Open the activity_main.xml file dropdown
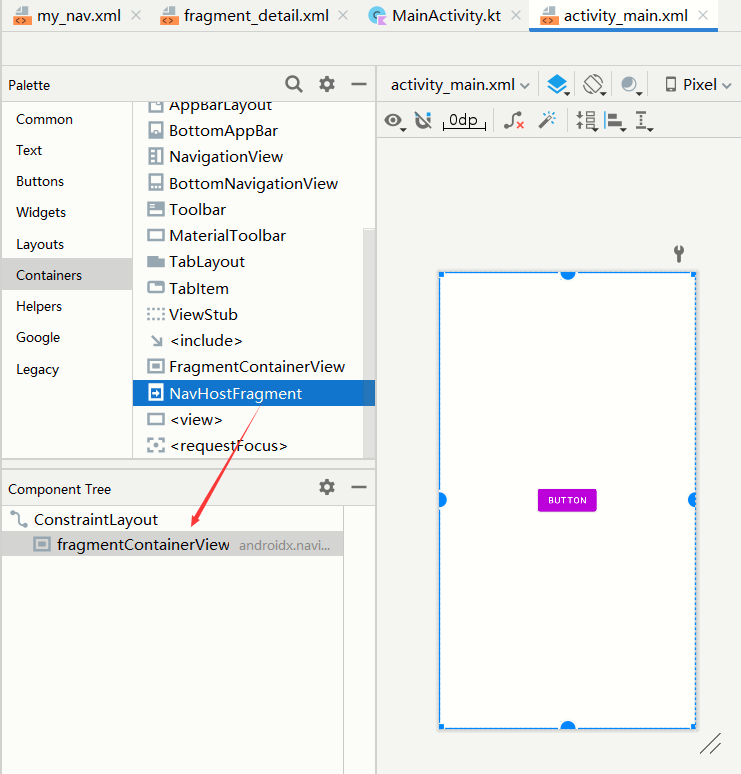The image size is (741, 774). pyautogui.click(x=460, y=85)
